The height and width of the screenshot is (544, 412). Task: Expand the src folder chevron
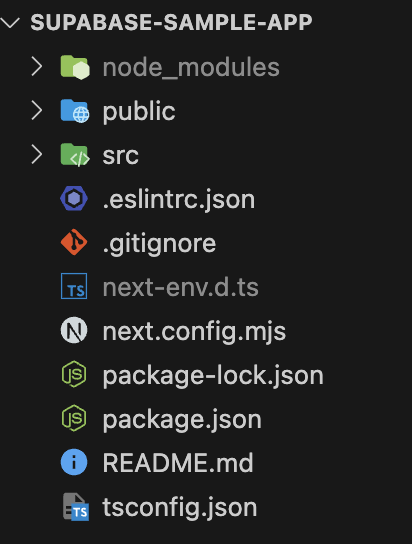tap(37, 155)
